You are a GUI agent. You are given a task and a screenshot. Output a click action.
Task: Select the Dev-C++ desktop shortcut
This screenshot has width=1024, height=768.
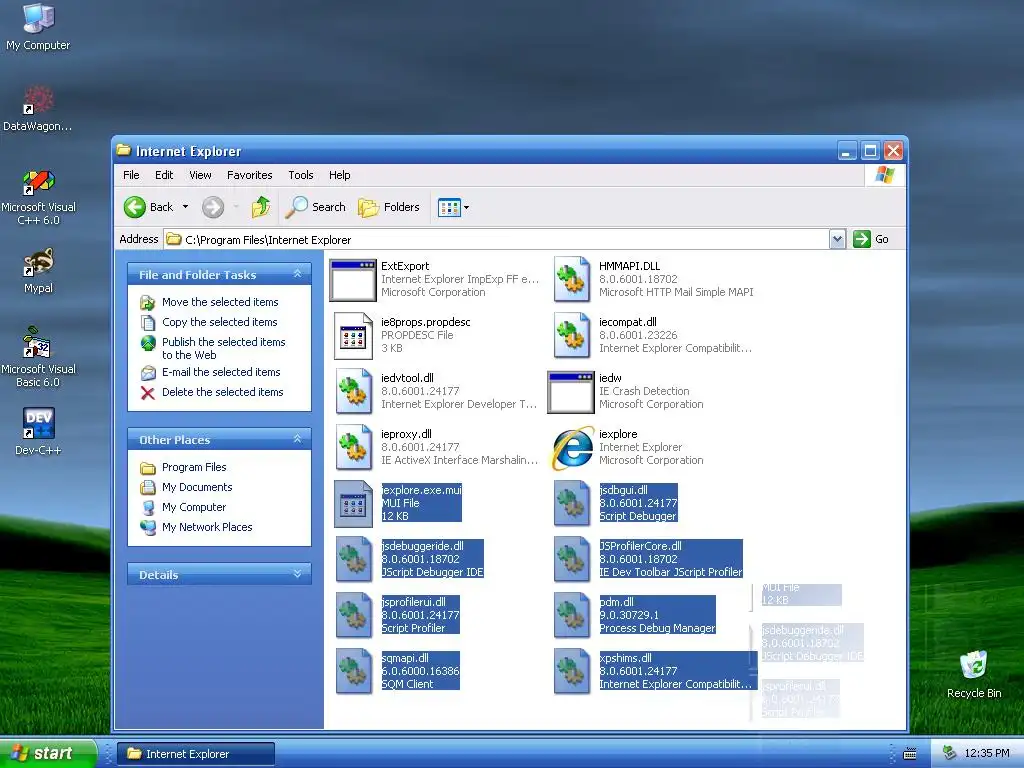tap(38, 432)
